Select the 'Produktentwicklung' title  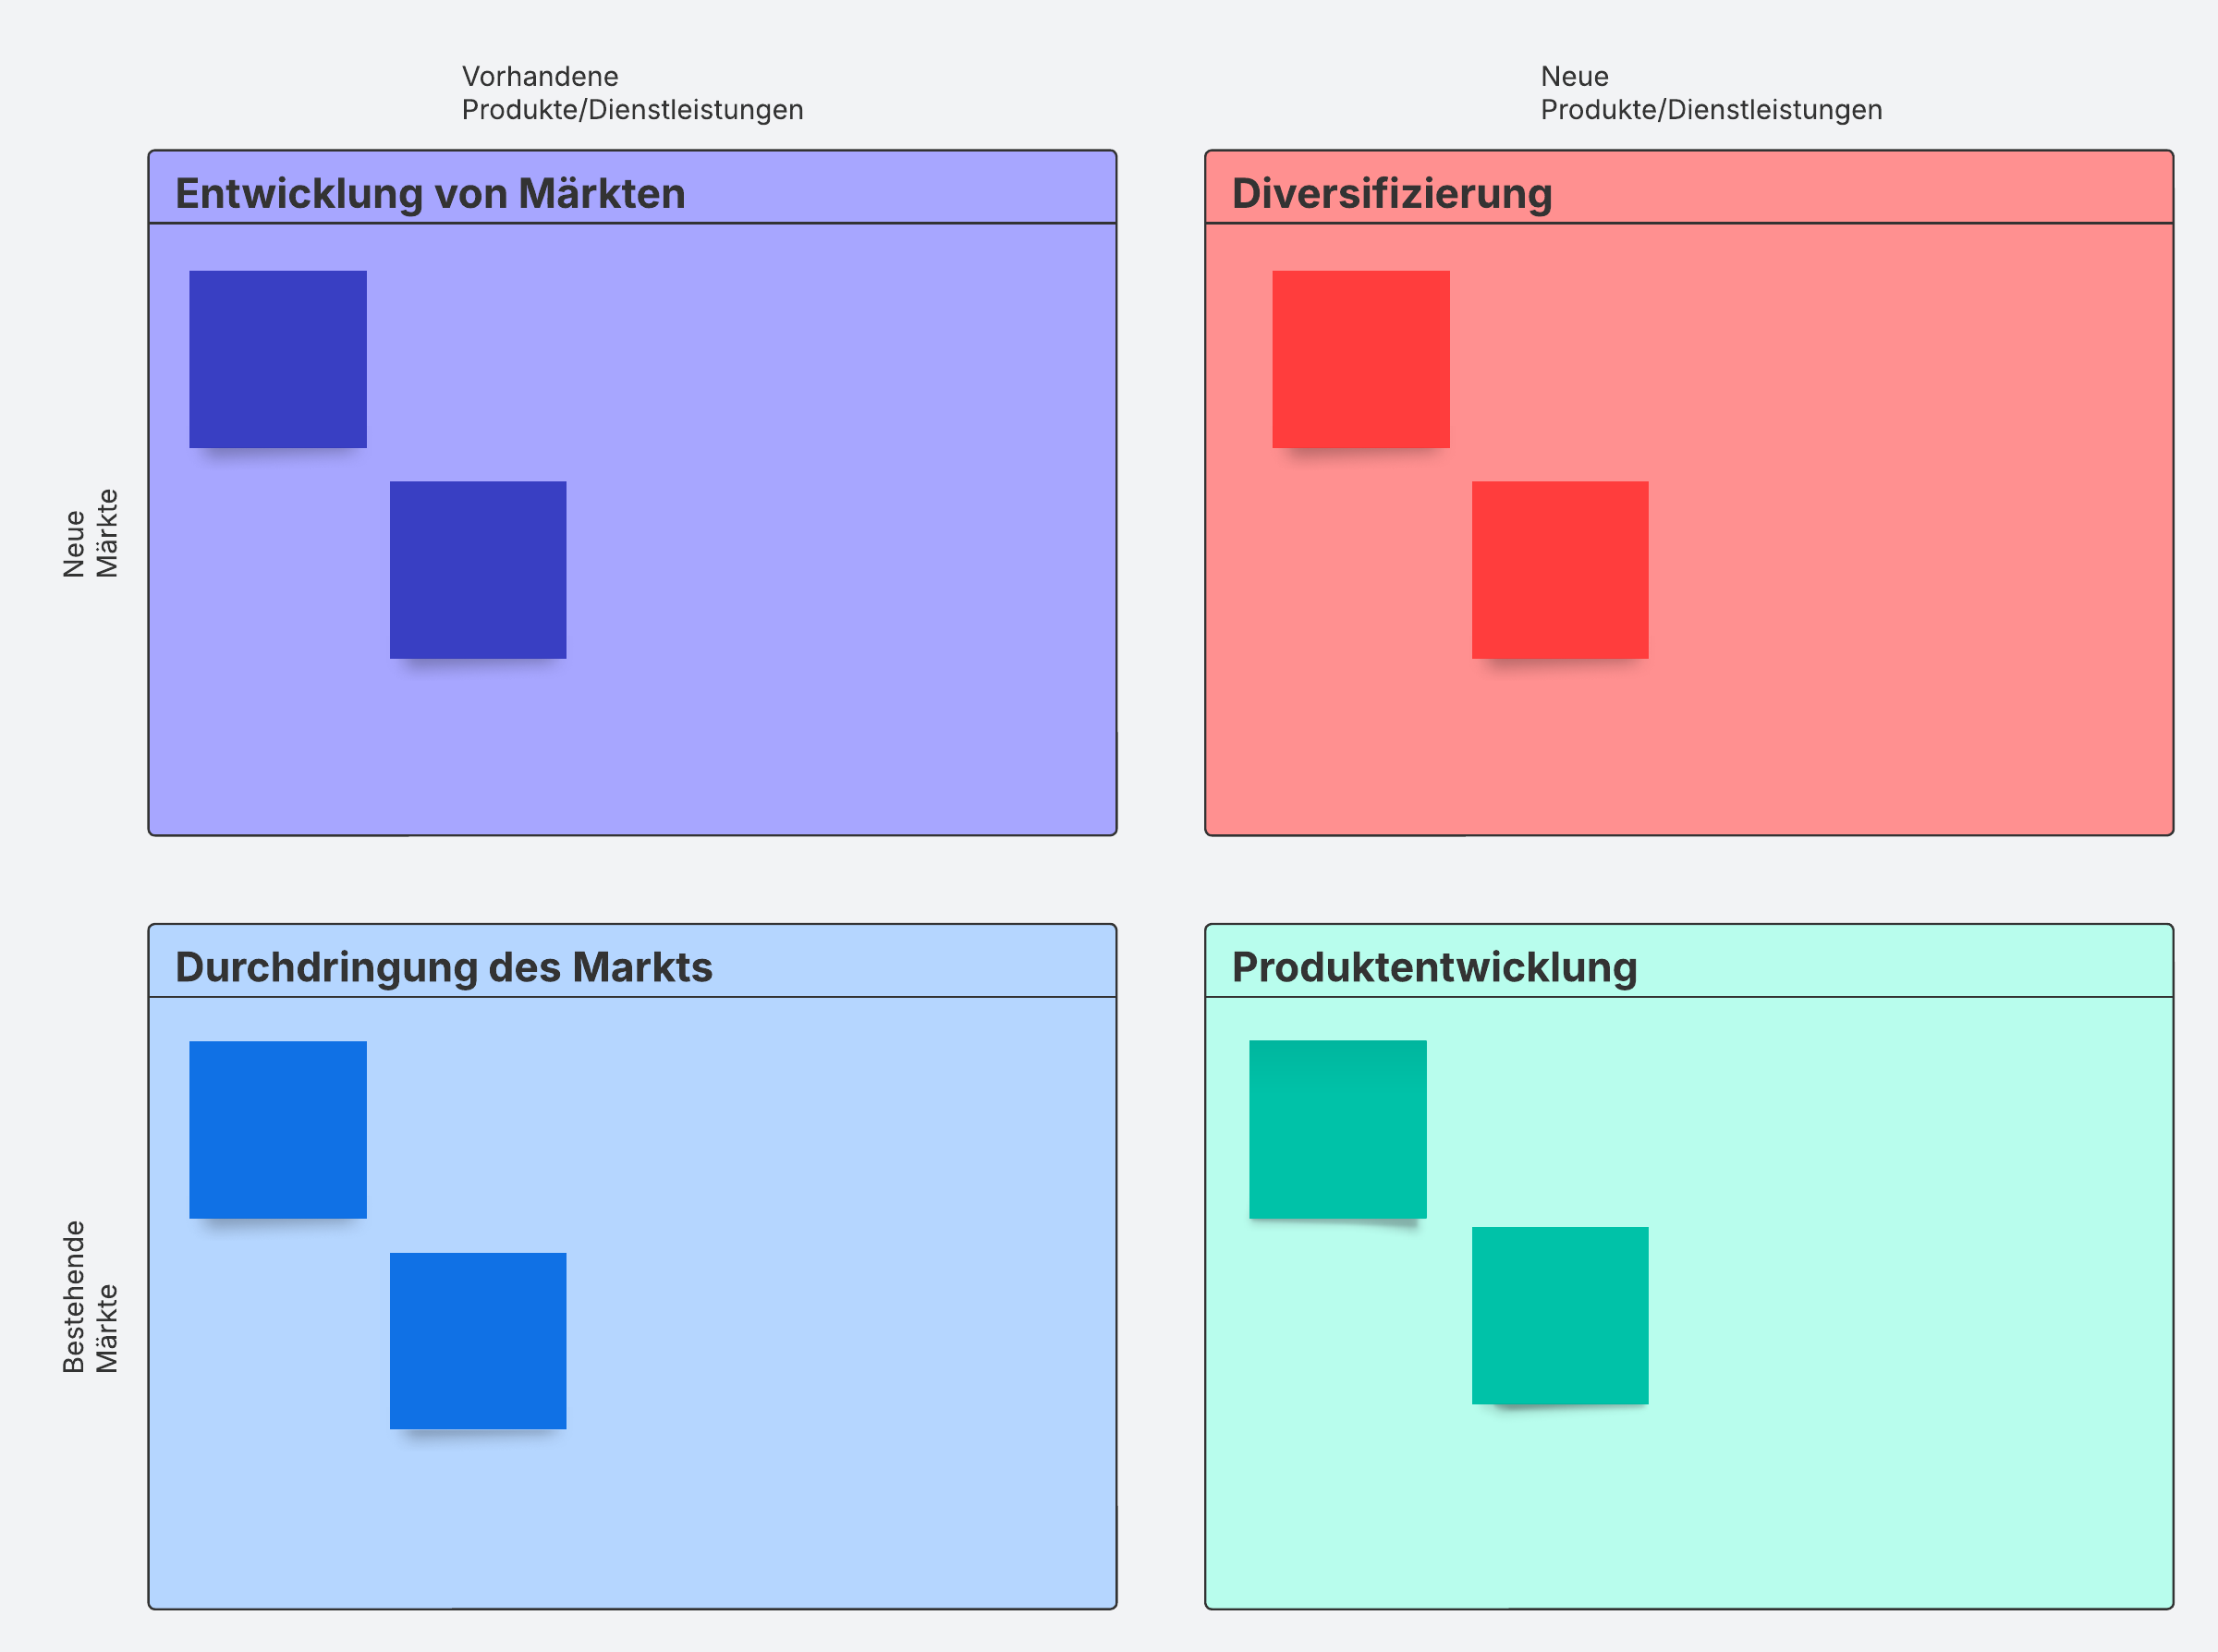pyautogui.click(x=1434, y=967)
